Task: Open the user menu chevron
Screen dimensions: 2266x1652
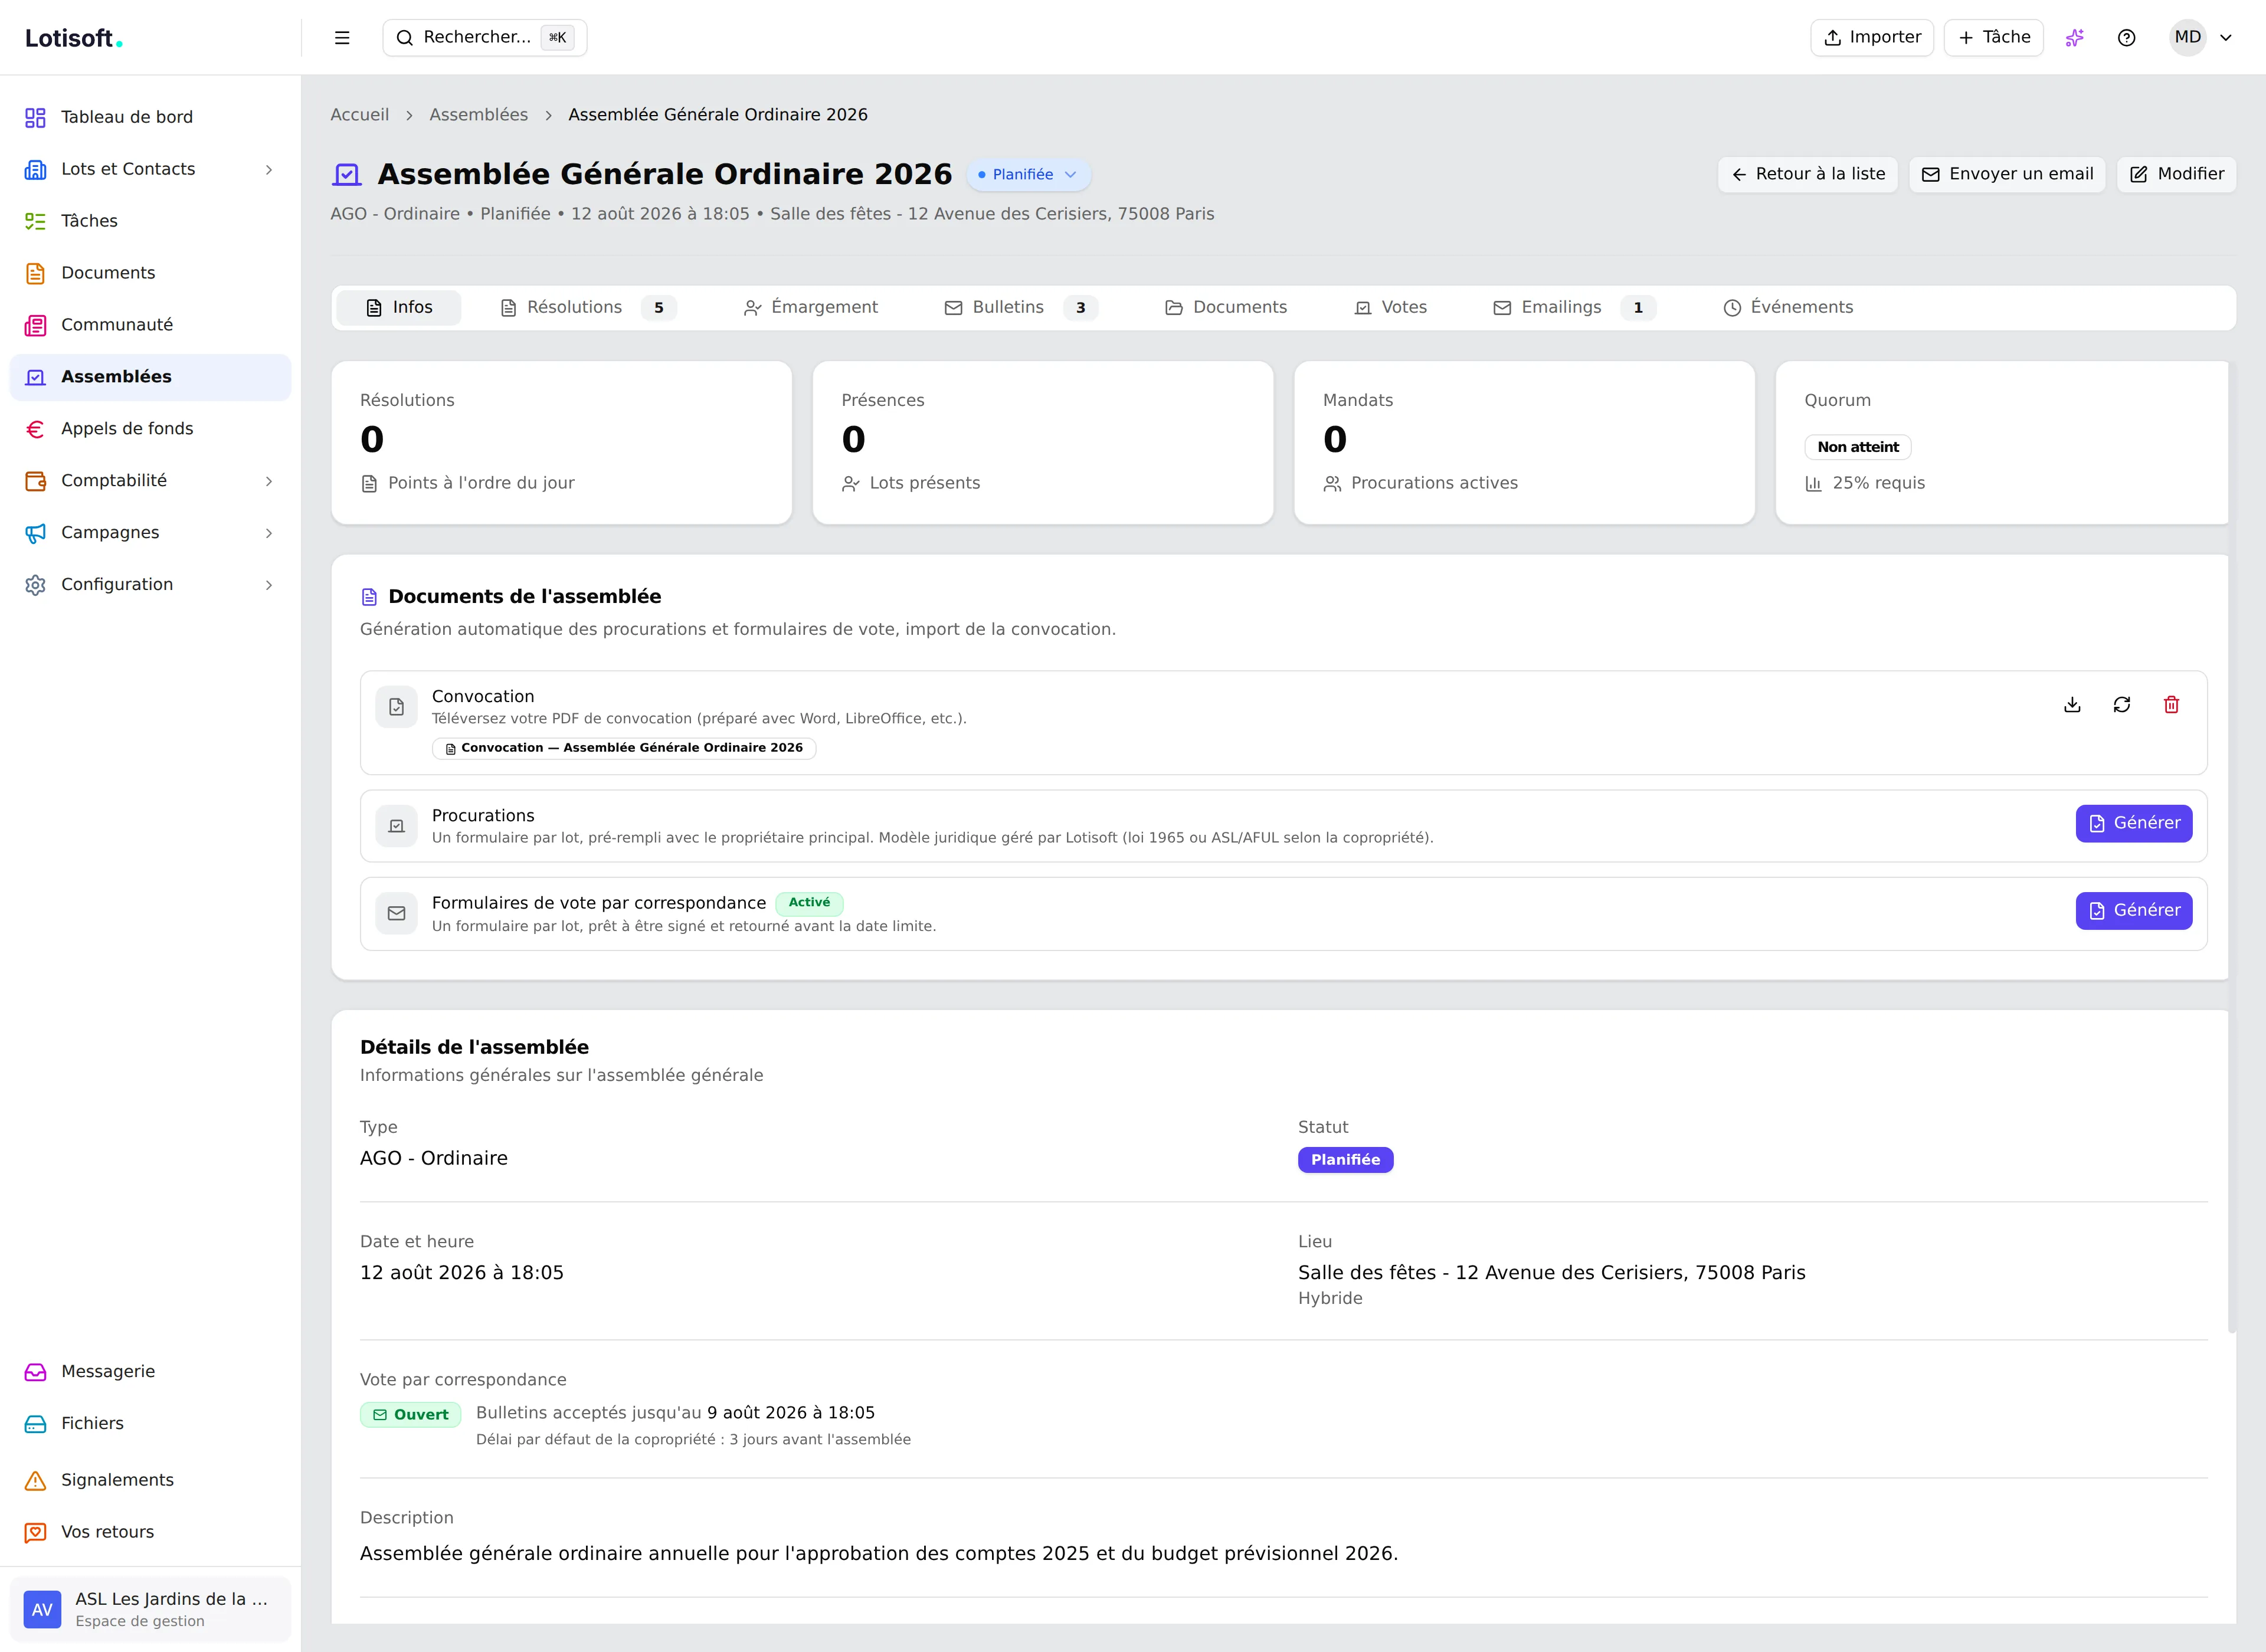Action: pos(2226,38)
